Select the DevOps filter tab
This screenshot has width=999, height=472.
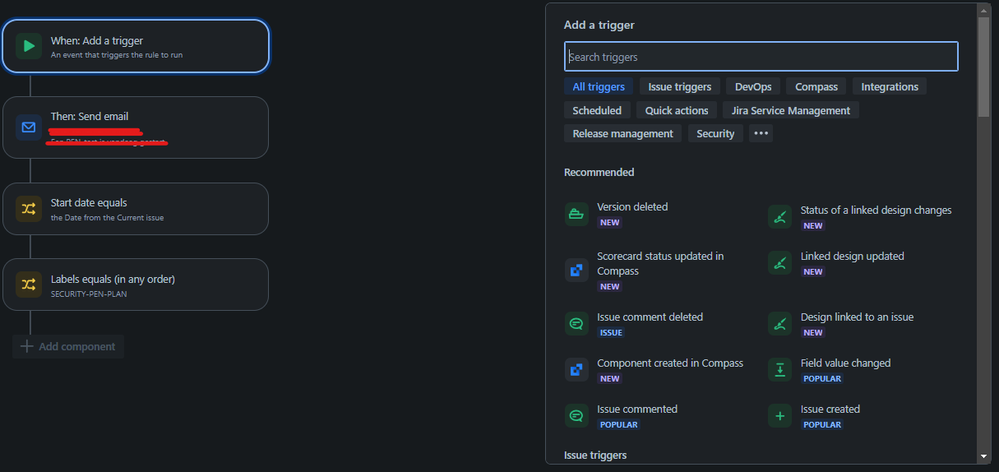753,87
